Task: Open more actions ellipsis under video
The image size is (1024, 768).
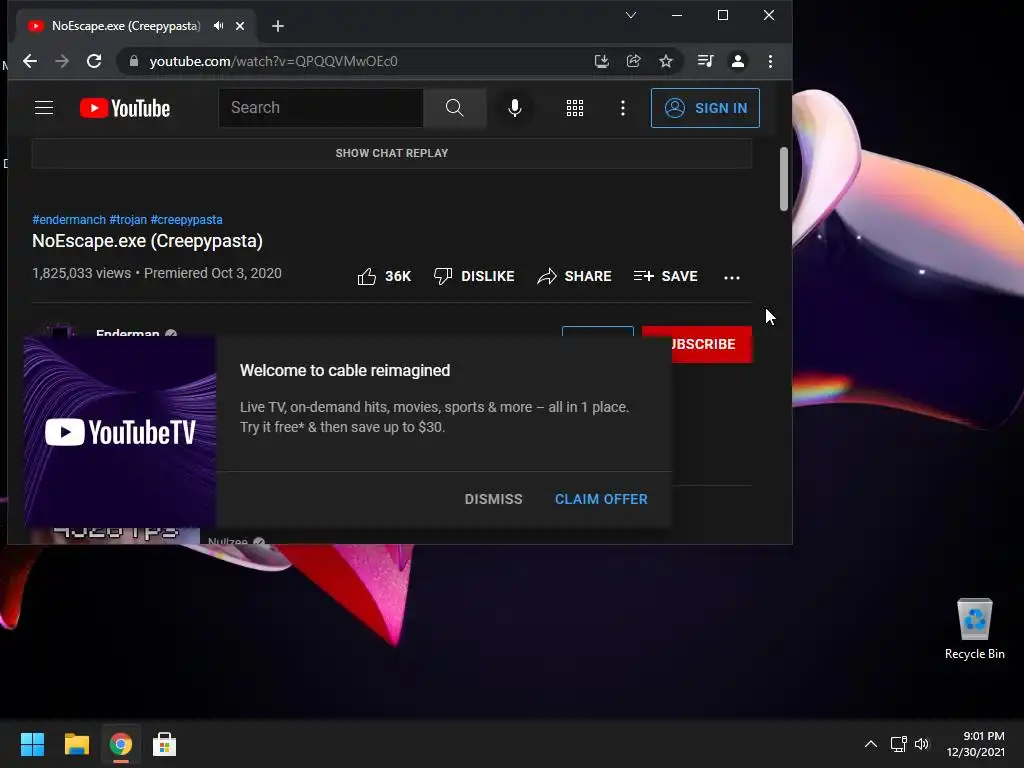Action: tap(731, 278)
